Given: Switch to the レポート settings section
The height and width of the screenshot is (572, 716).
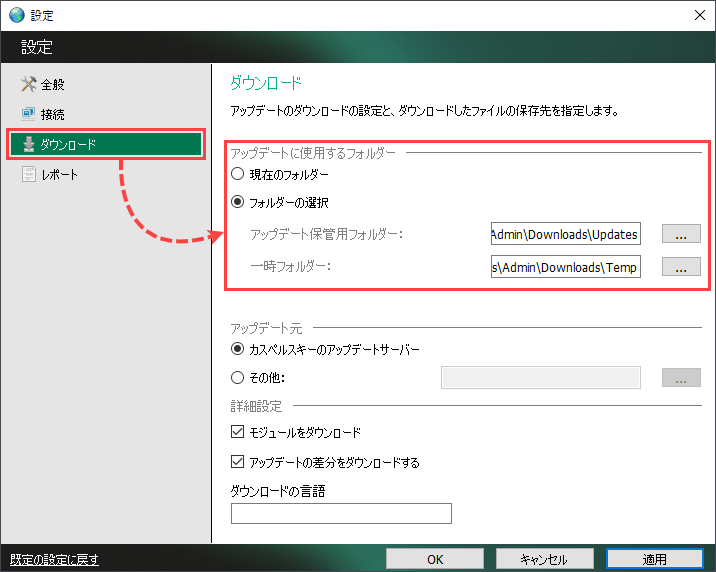Looking at the screenshot, I should (x=59, y=175).
